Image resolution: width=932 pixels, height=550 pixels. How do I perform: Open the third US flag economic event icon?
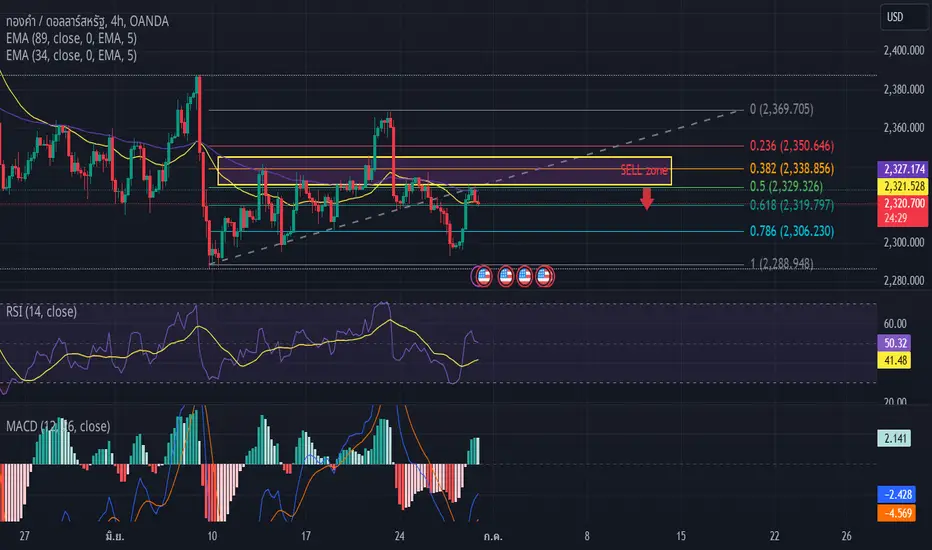coord(524,276)
